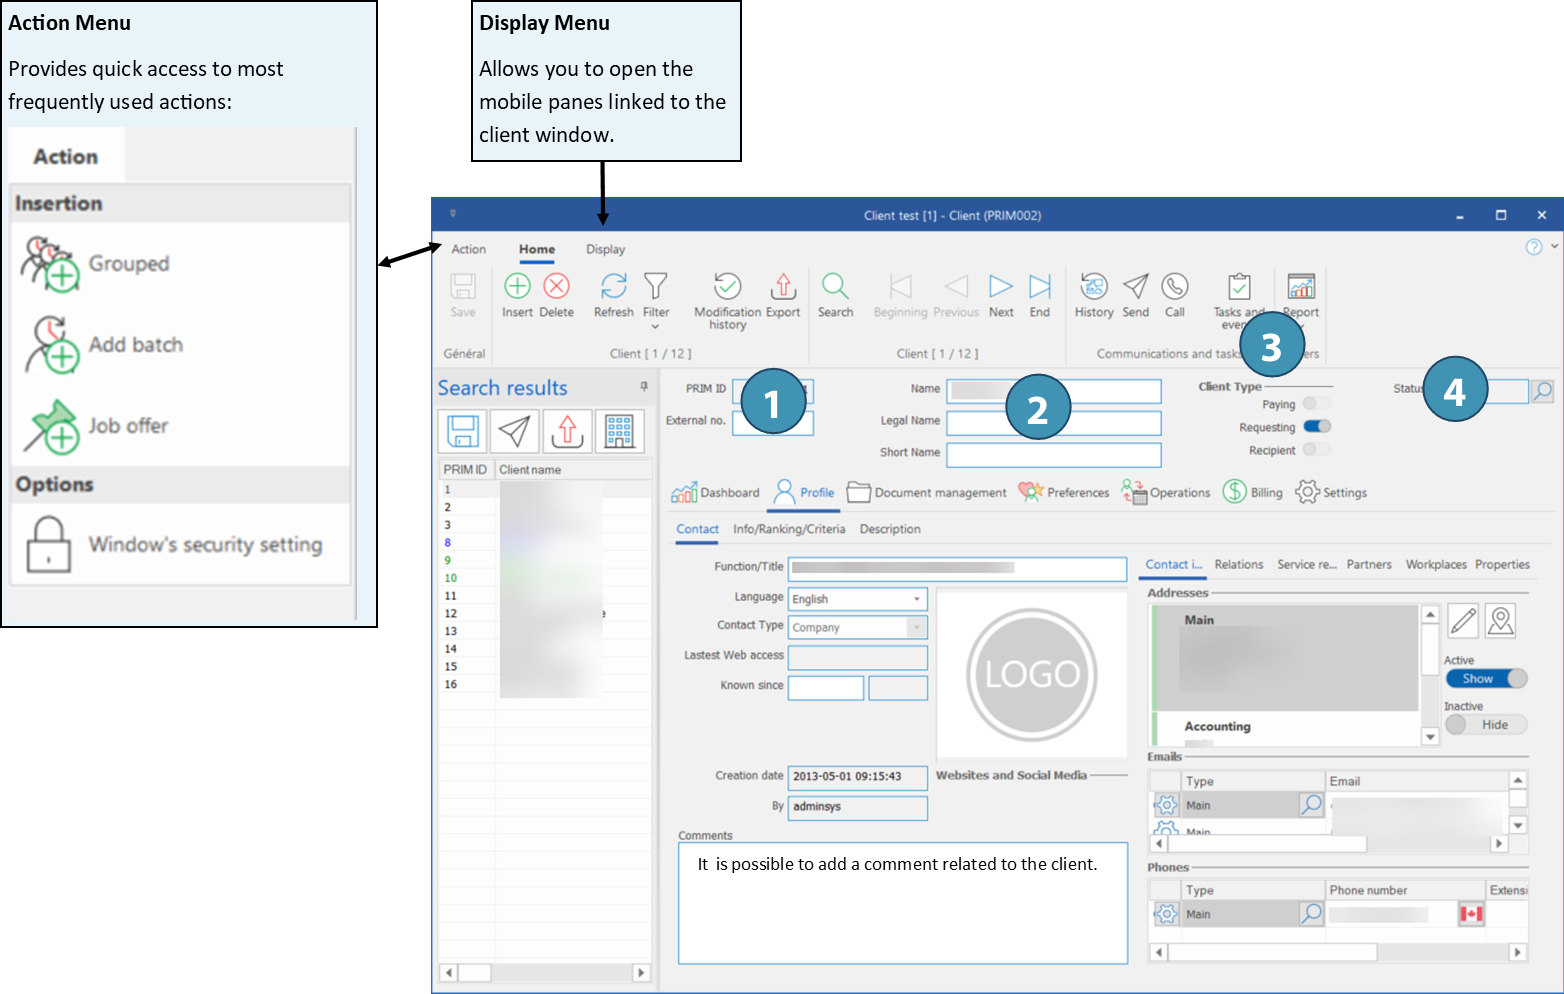
Task: Open the Contact Type combo box
Action: pyautogui.click(x=916, y=628)
